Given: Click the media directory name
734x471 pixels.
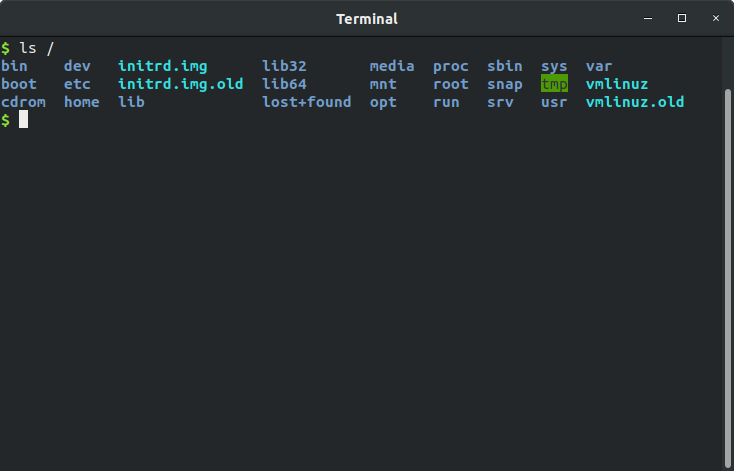Looking at the screenshot, I should click(x=392, y=66).
